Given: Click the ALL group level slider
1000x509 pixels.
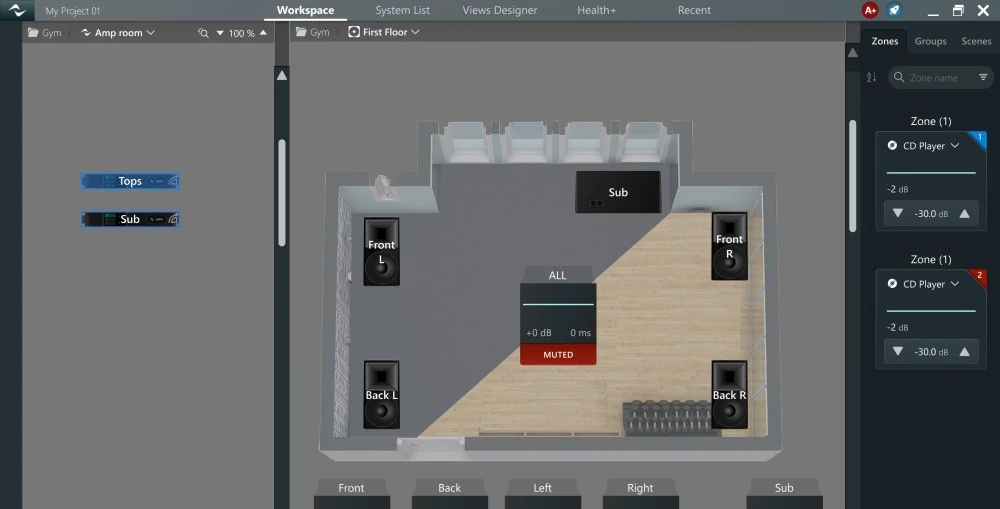Looking at the screenshot, I should 558,304.
